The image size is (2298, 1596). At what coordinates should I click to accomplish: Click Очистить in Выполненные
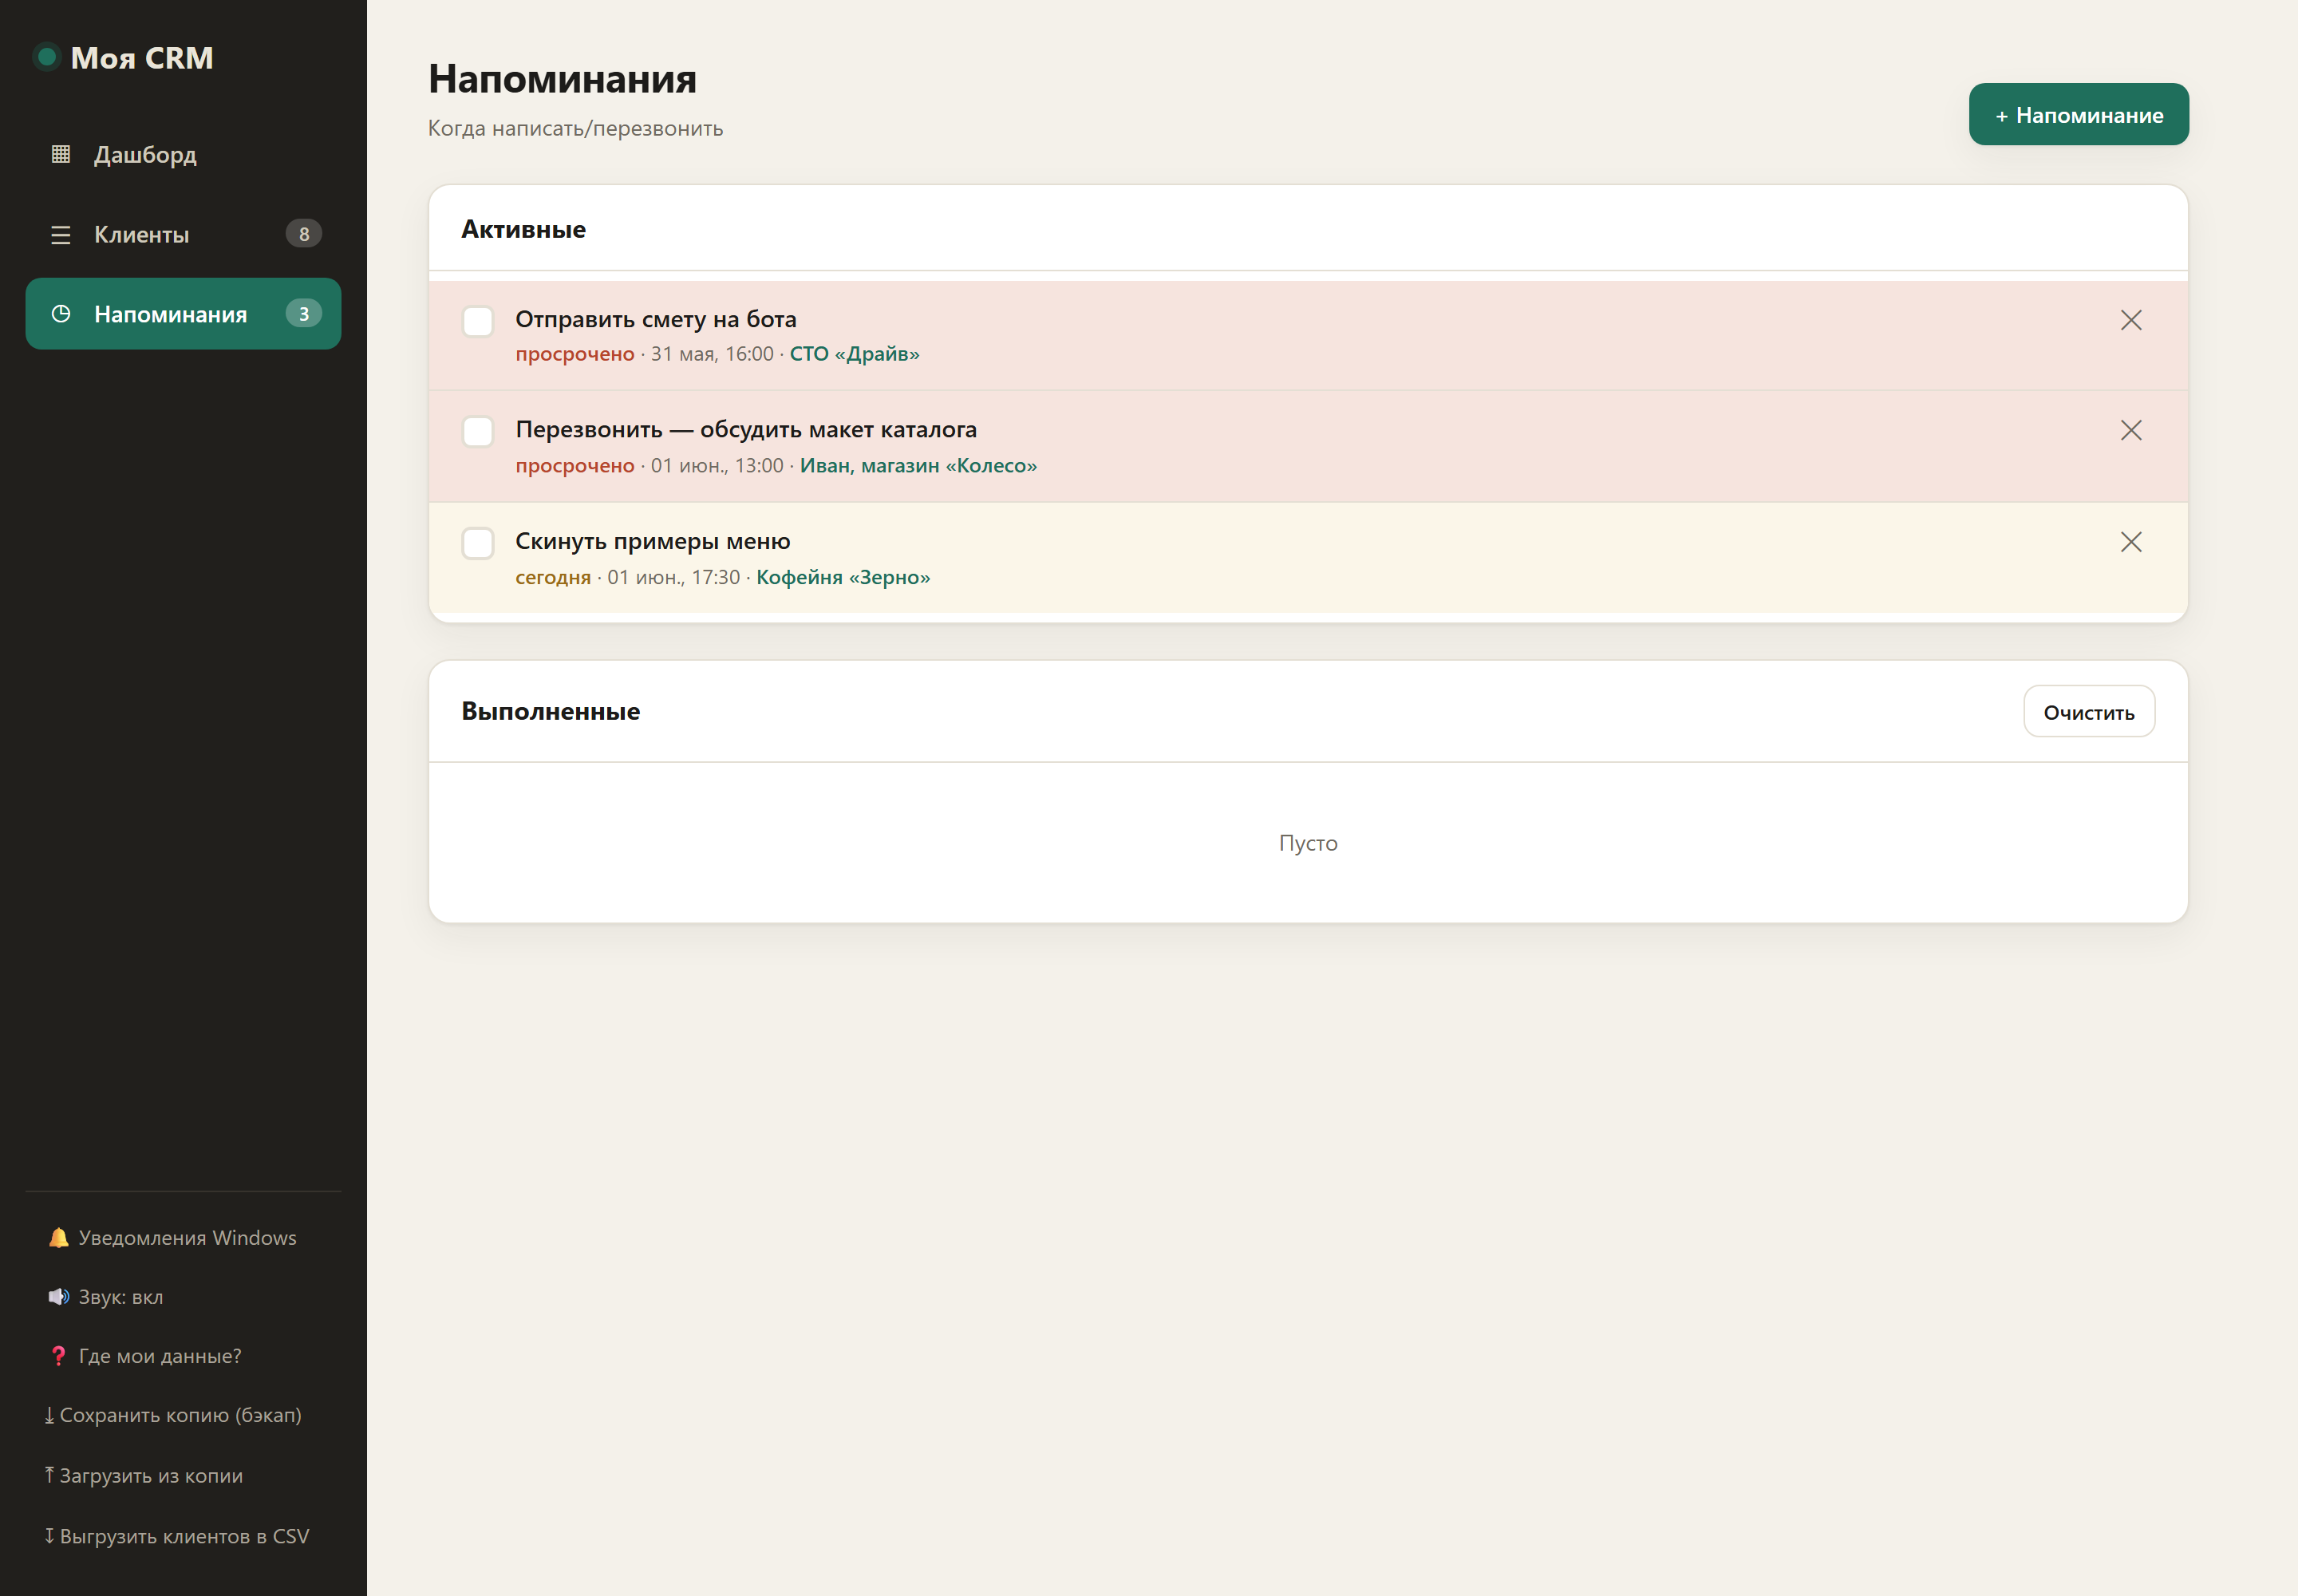pos(2089,712)
